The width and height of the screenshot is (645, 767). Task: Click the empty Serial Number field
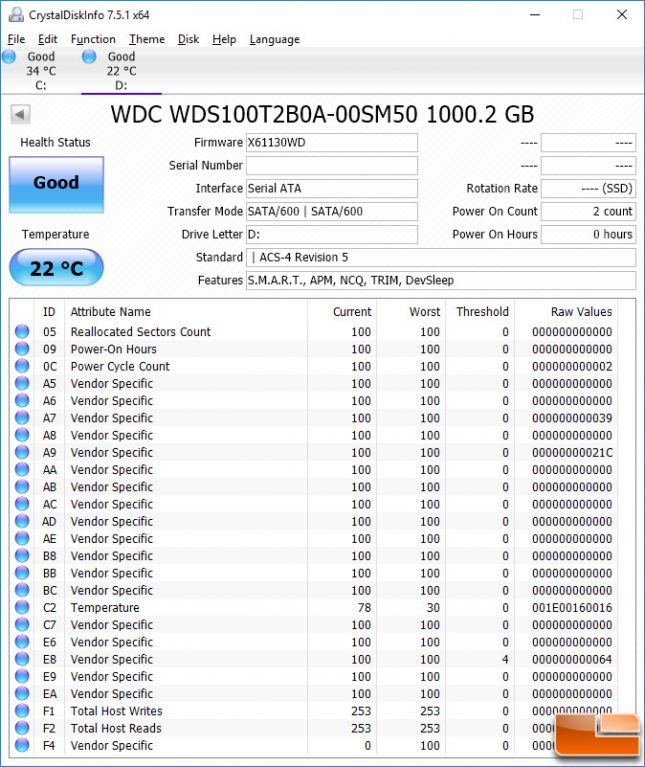(332, 165)
